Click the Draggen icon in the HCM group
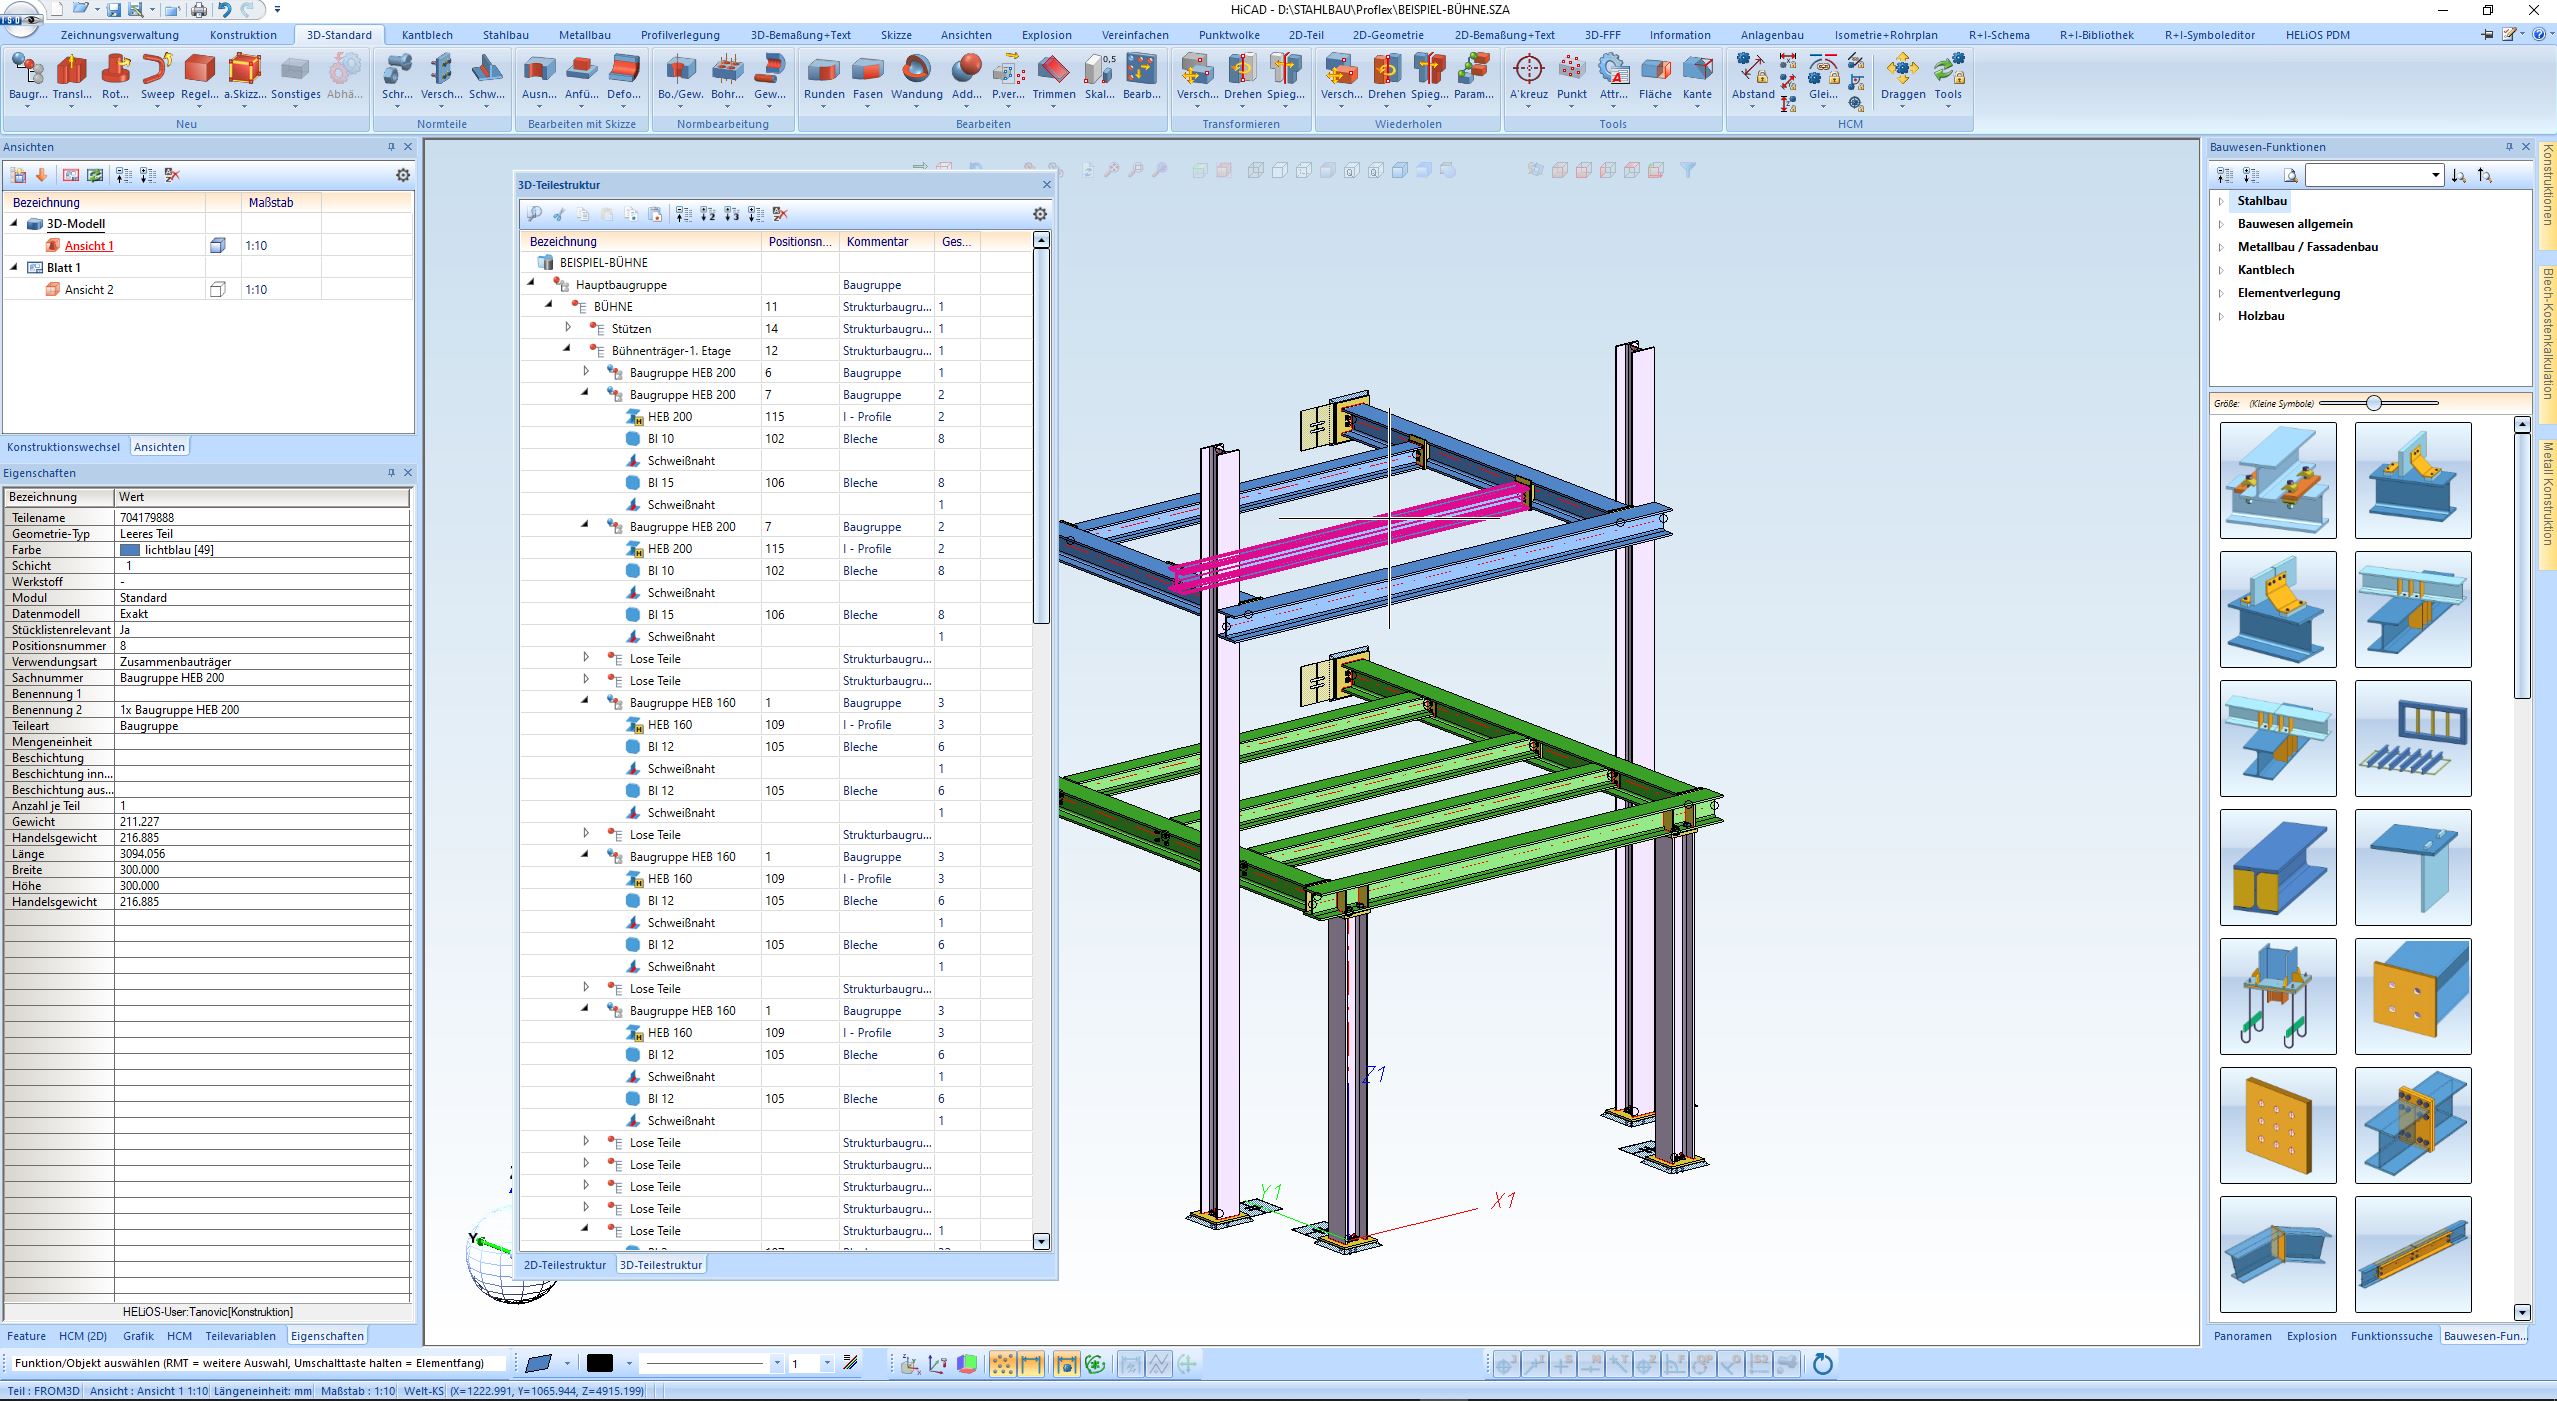 [1902, 70]
